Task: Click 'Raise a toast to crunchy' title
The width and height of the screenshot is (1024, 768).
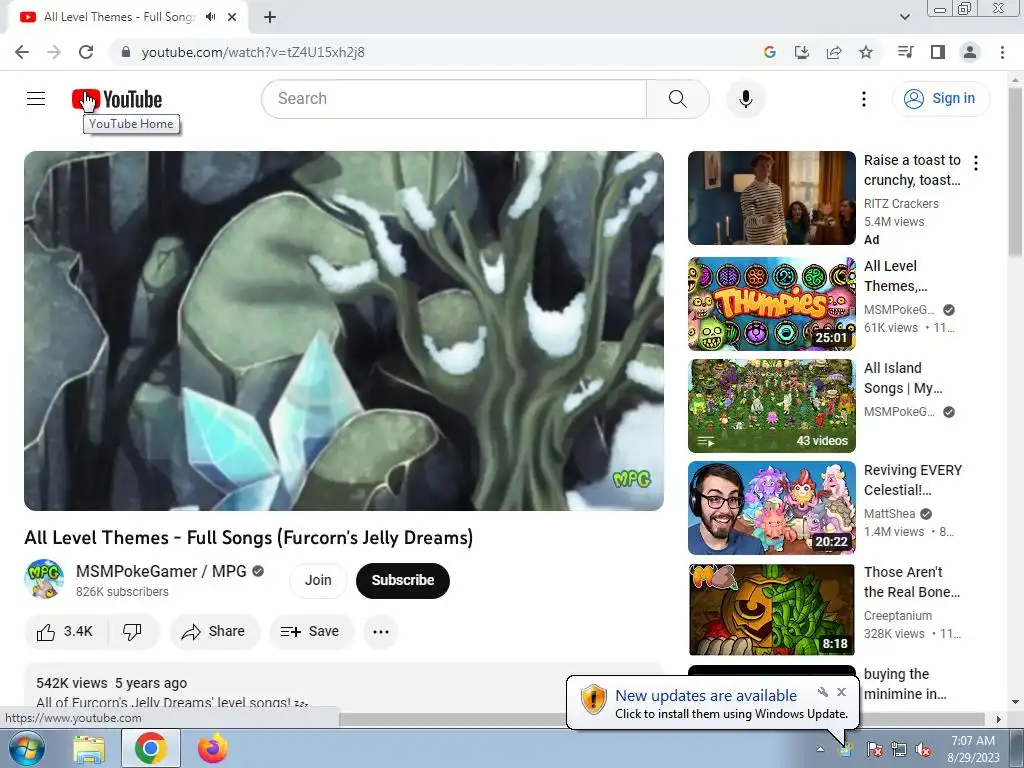Action: point(912,170)
